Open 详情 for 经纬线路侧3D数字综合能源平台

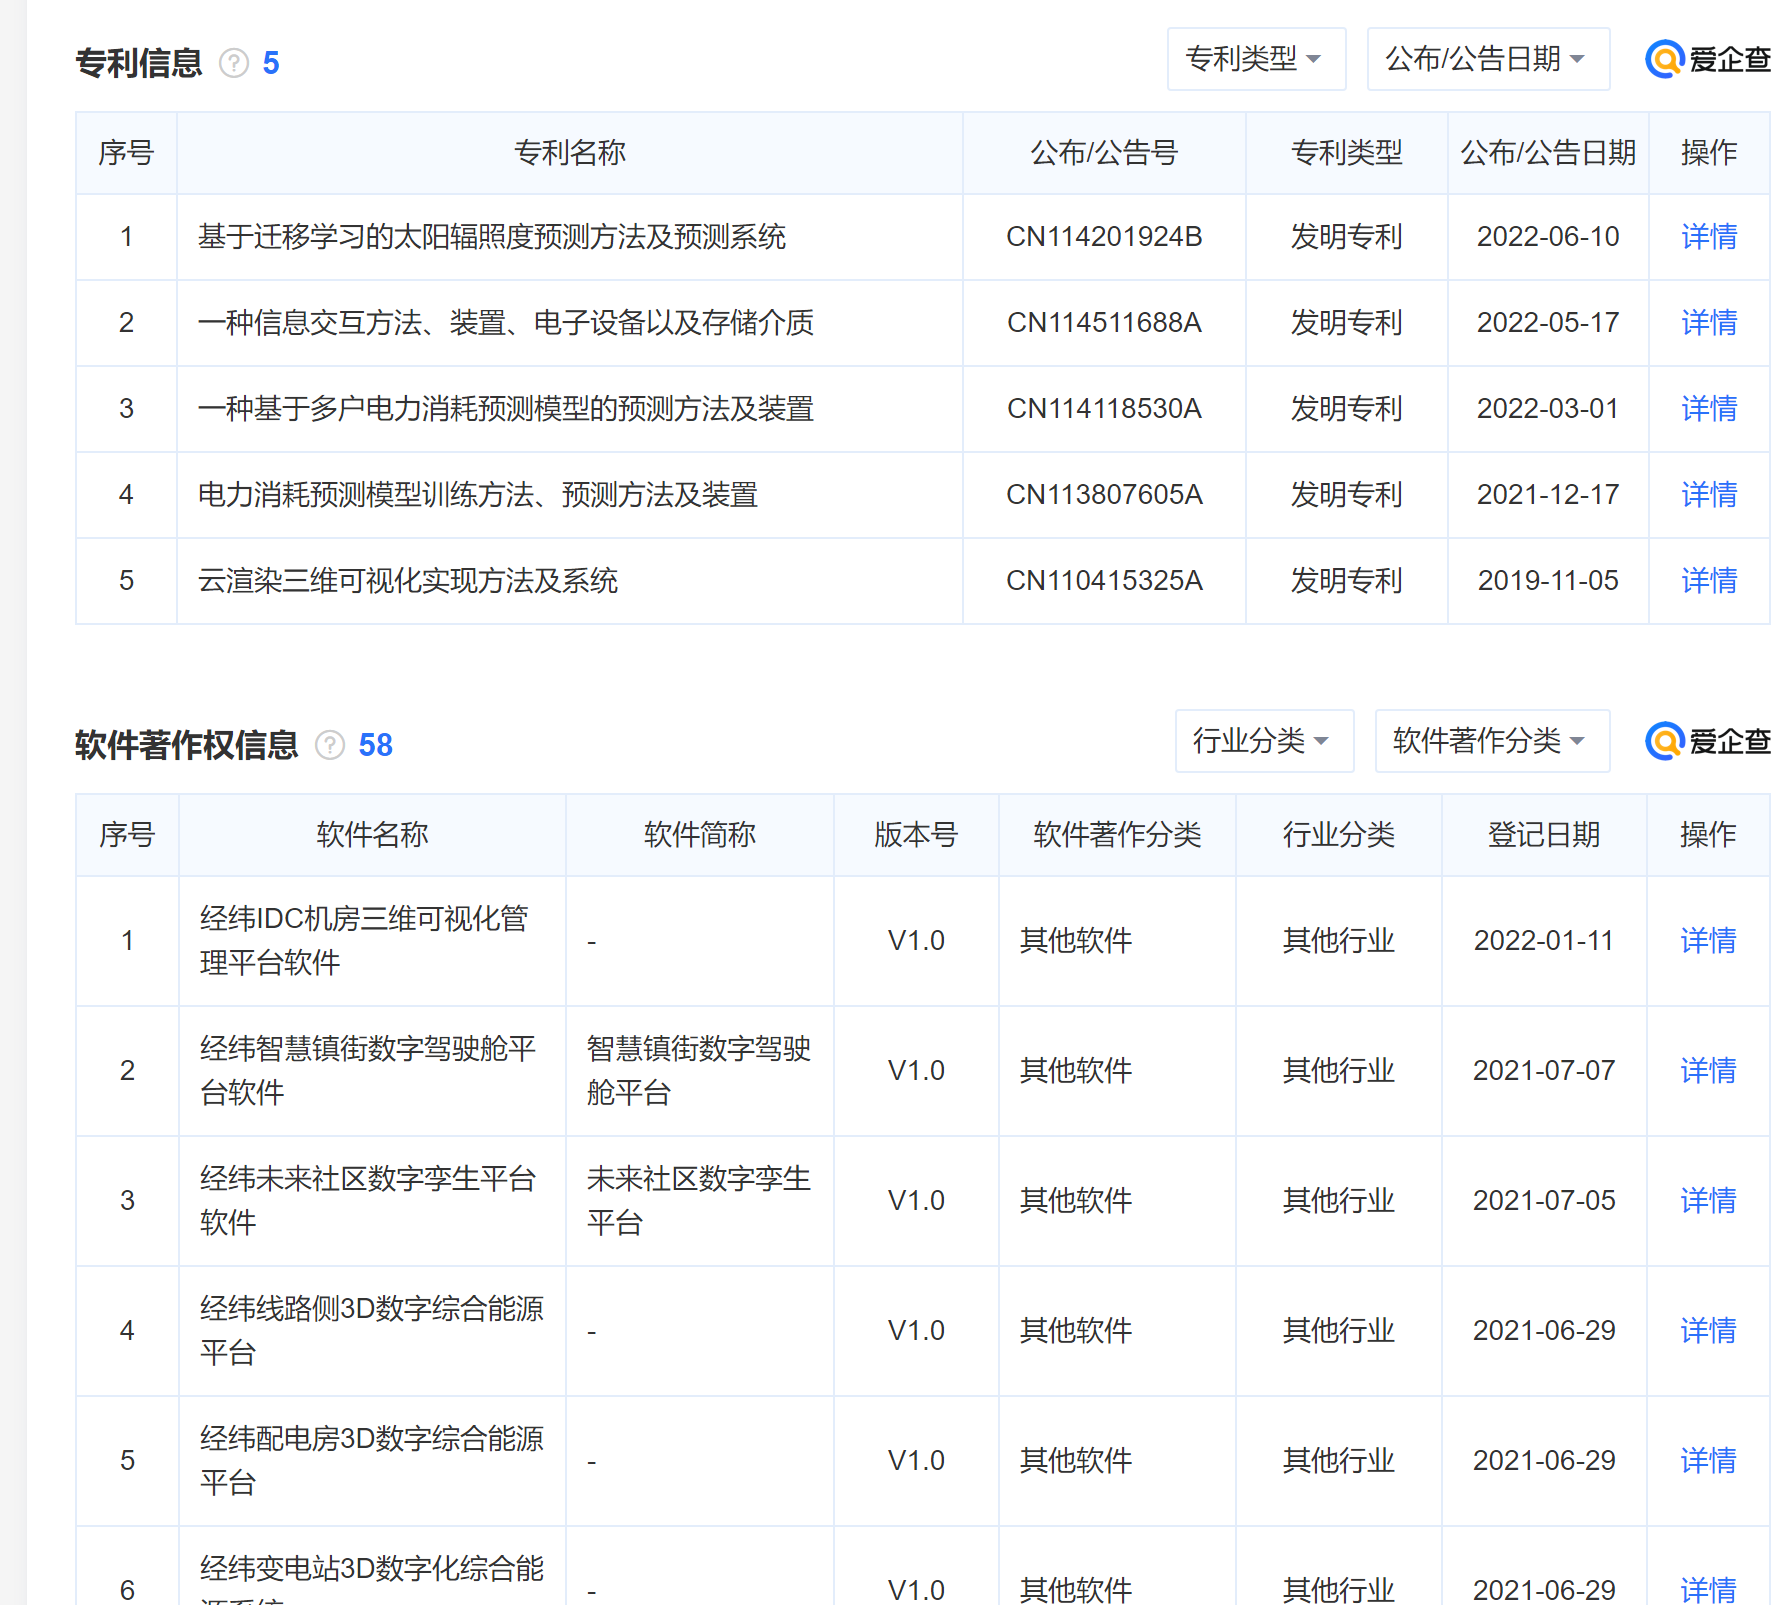click(1708, 1331)
